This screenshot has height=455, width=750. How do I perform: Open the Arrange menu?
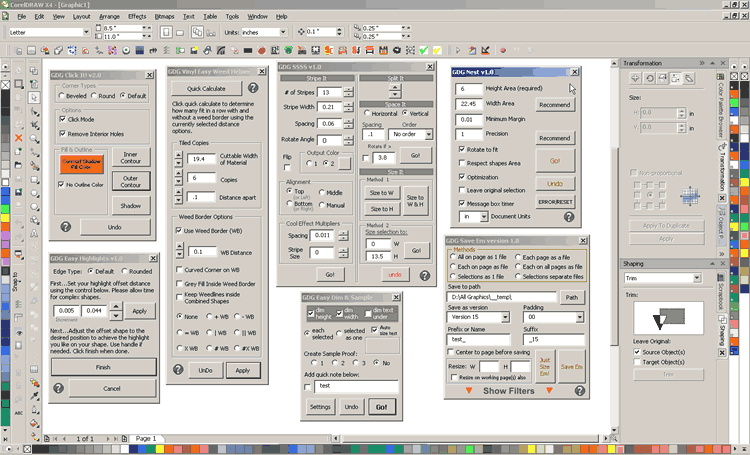[x=110, y=16]
